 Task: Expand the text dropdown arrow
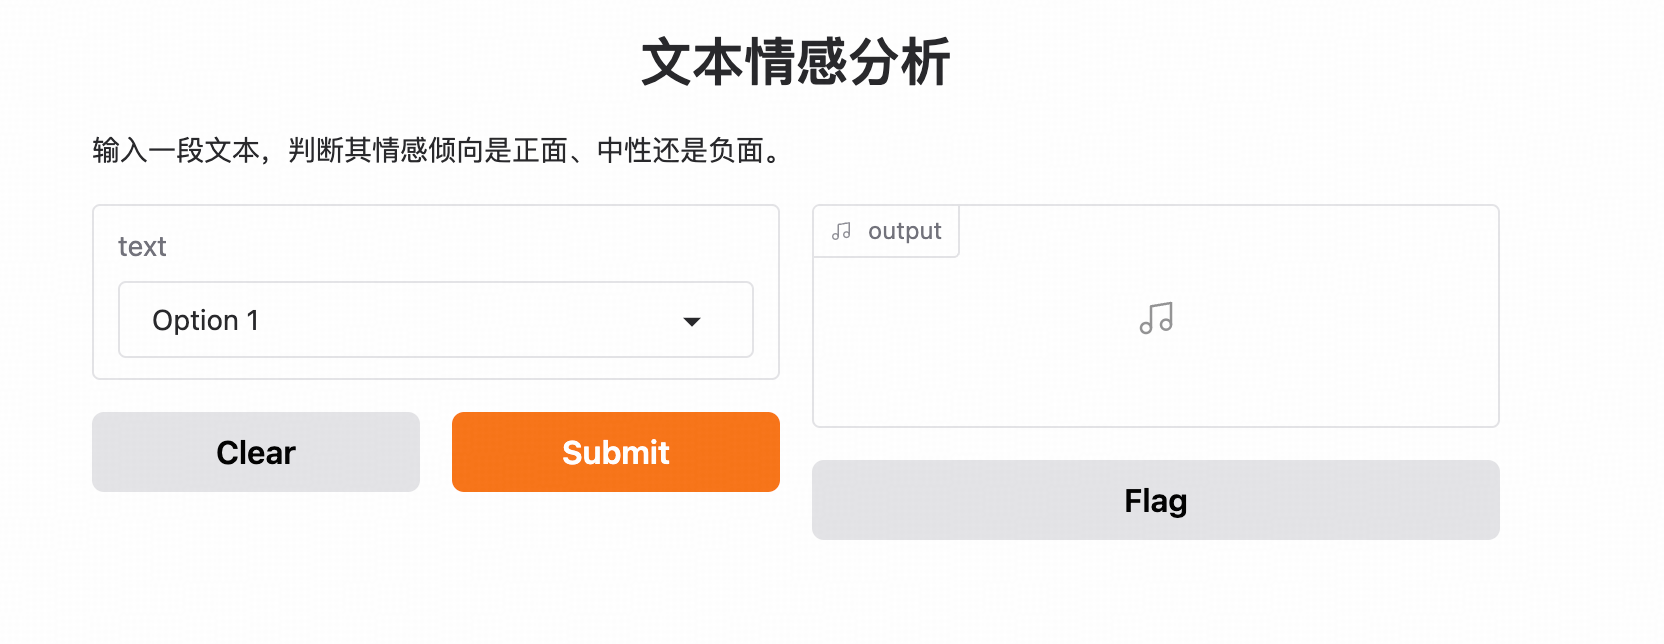pos(691,321)
